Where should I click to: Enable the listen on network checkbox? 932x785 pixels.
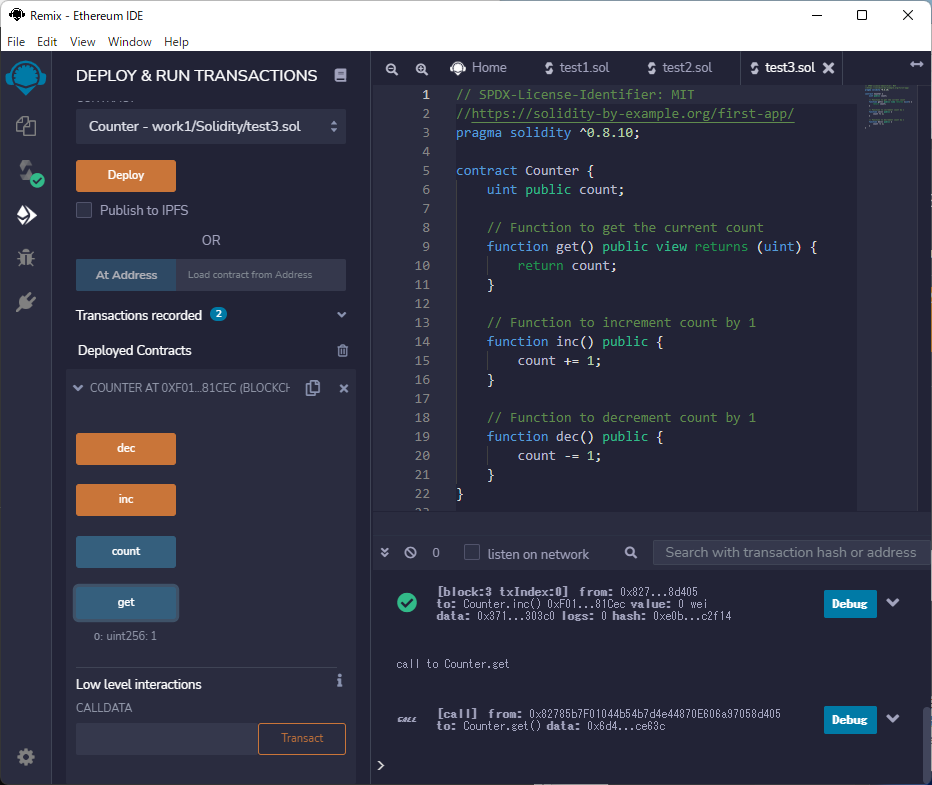[x=472, y=553]
